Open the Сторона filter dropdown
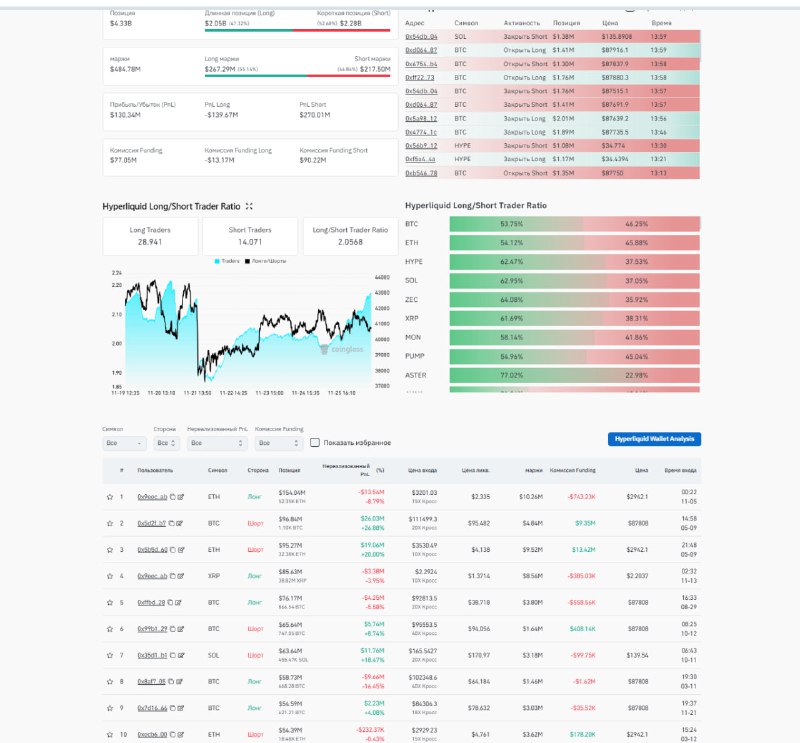 166,443
